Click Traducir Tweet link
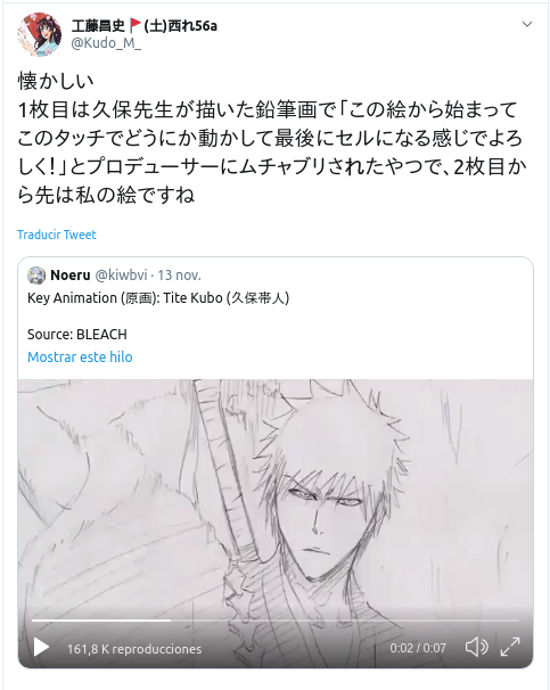 56,235
